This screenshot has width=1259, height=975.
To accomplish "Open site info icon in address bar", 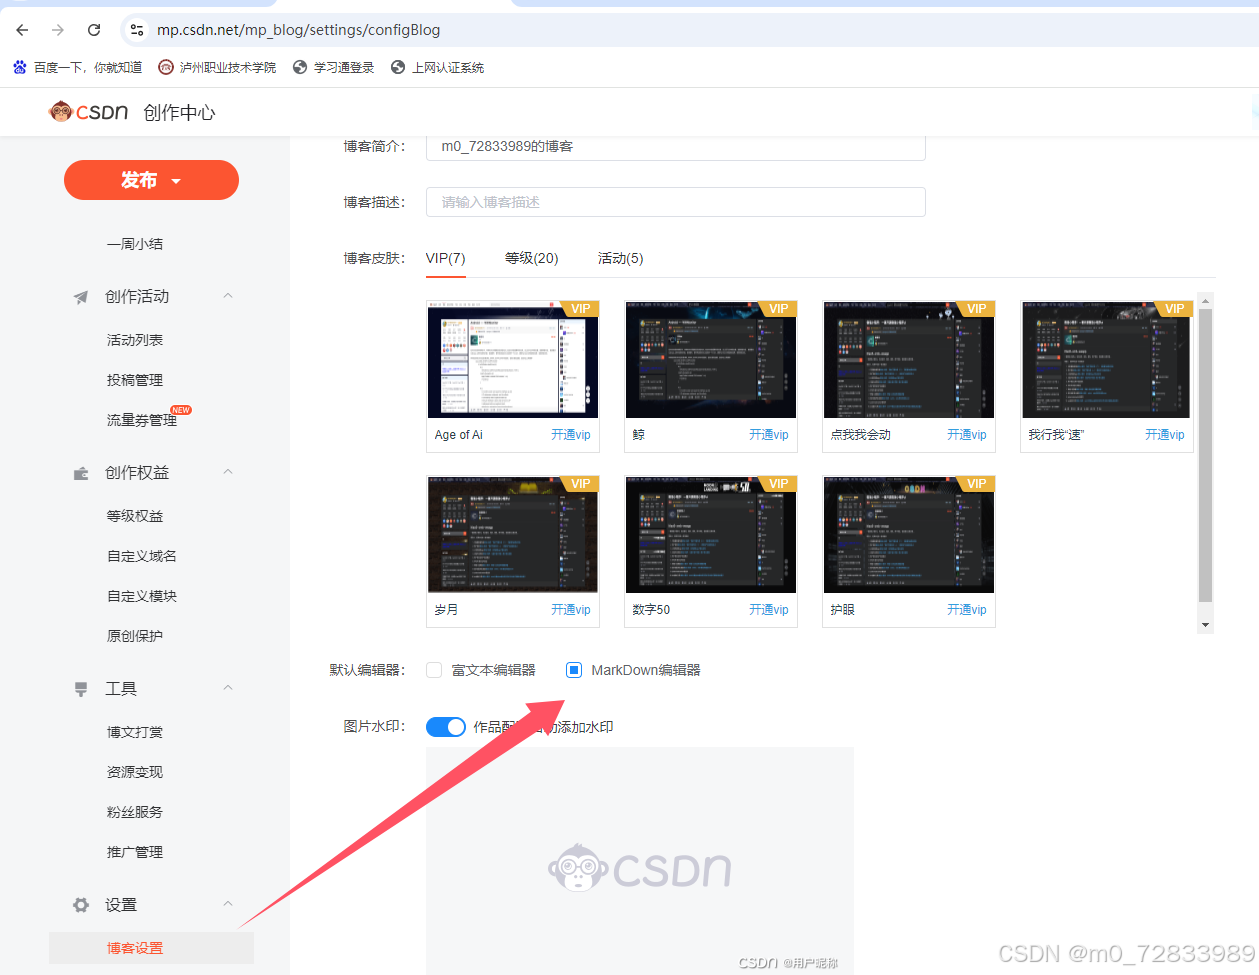I will pyautogui.click(x=137, y=30).
